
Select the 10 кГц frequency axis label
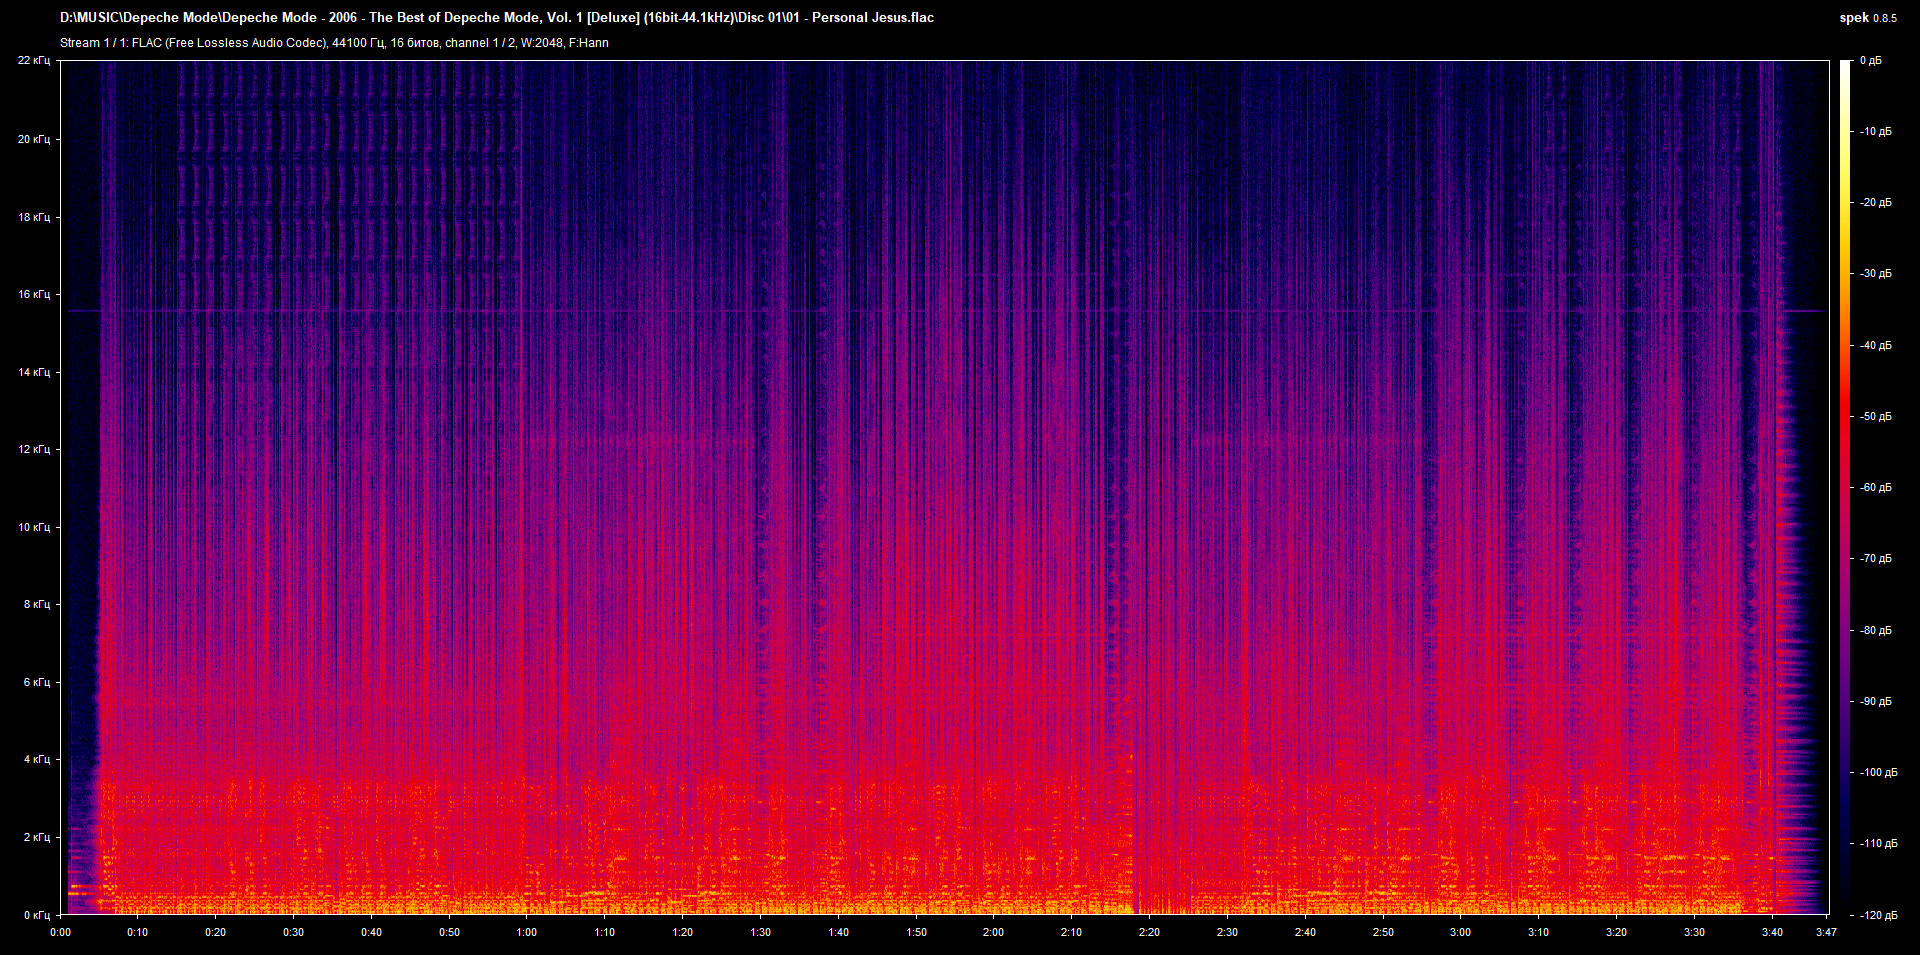(x=33, y=527)
